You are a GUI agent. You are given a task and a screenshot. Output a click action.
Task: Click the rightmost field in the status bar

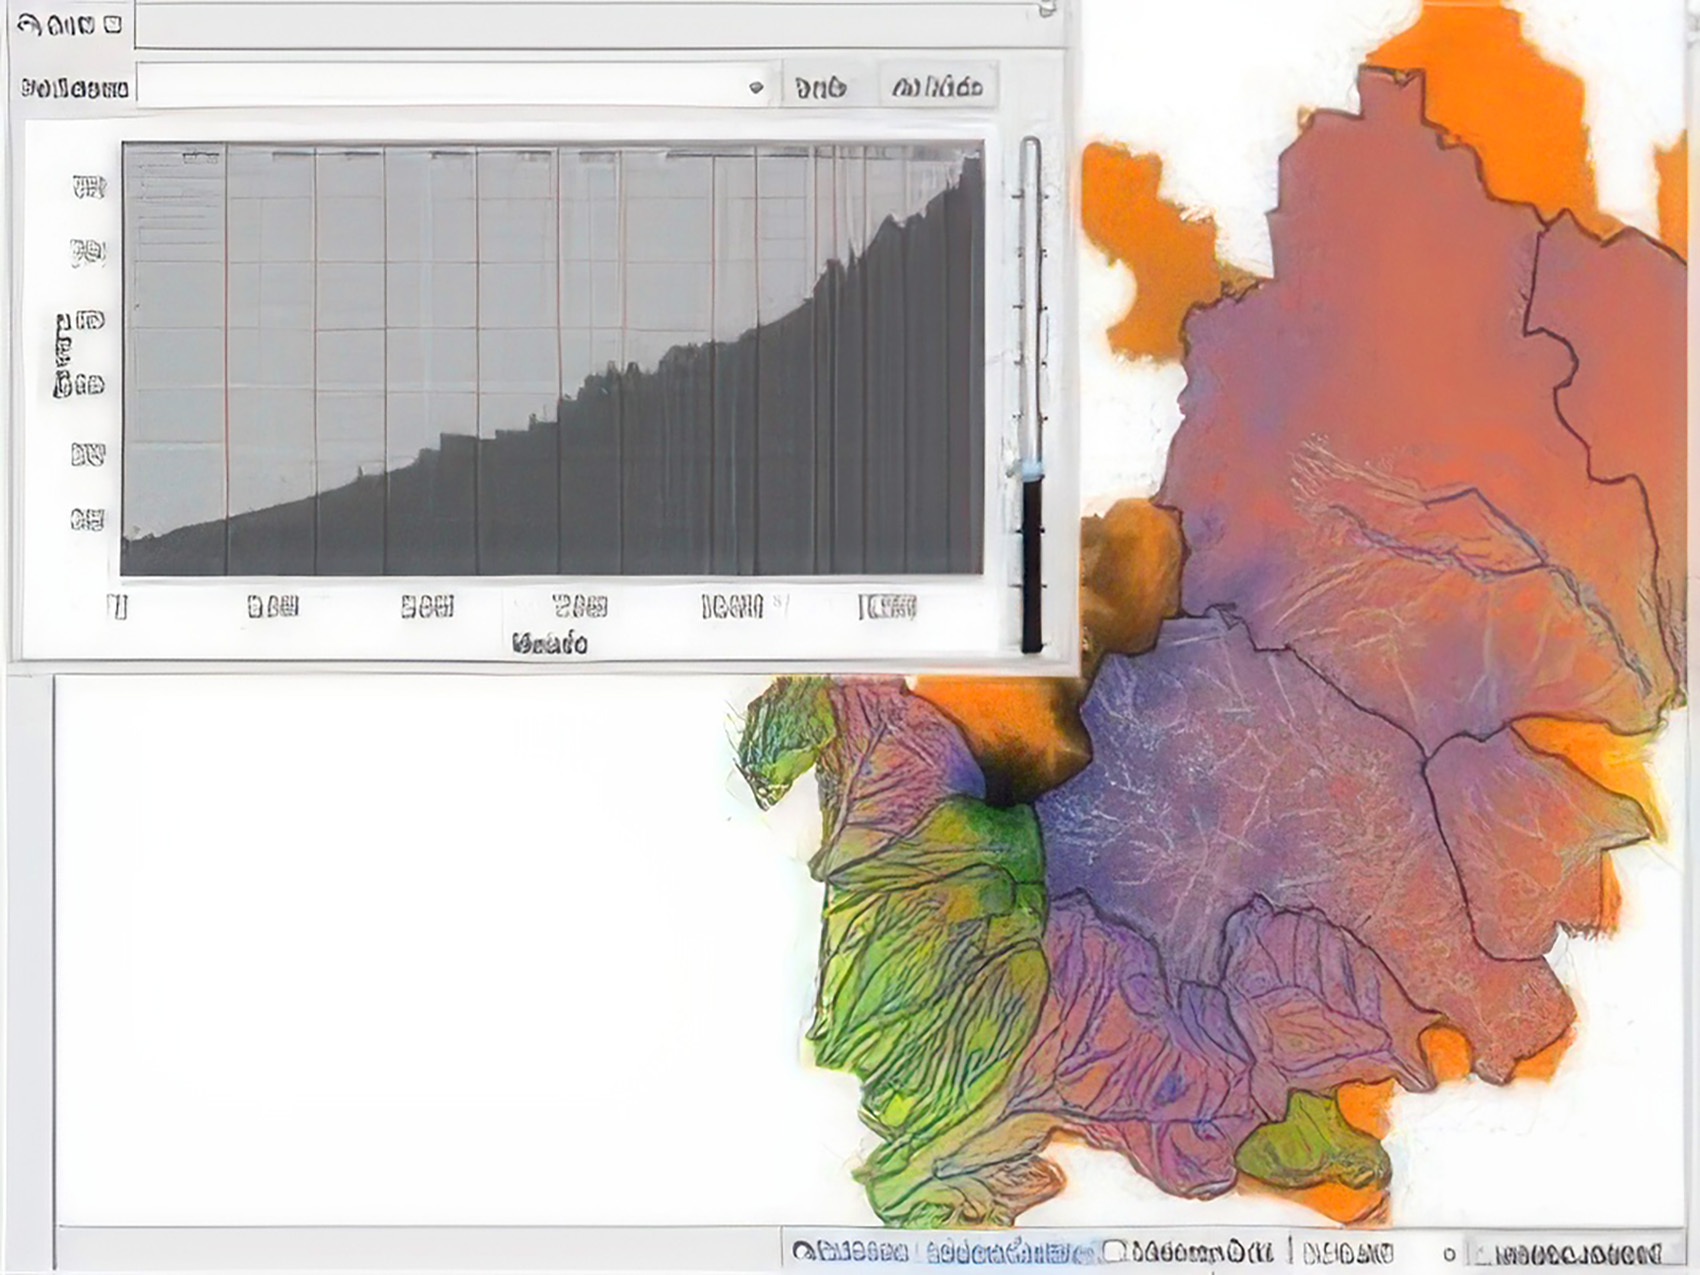click(1575, 1253)
